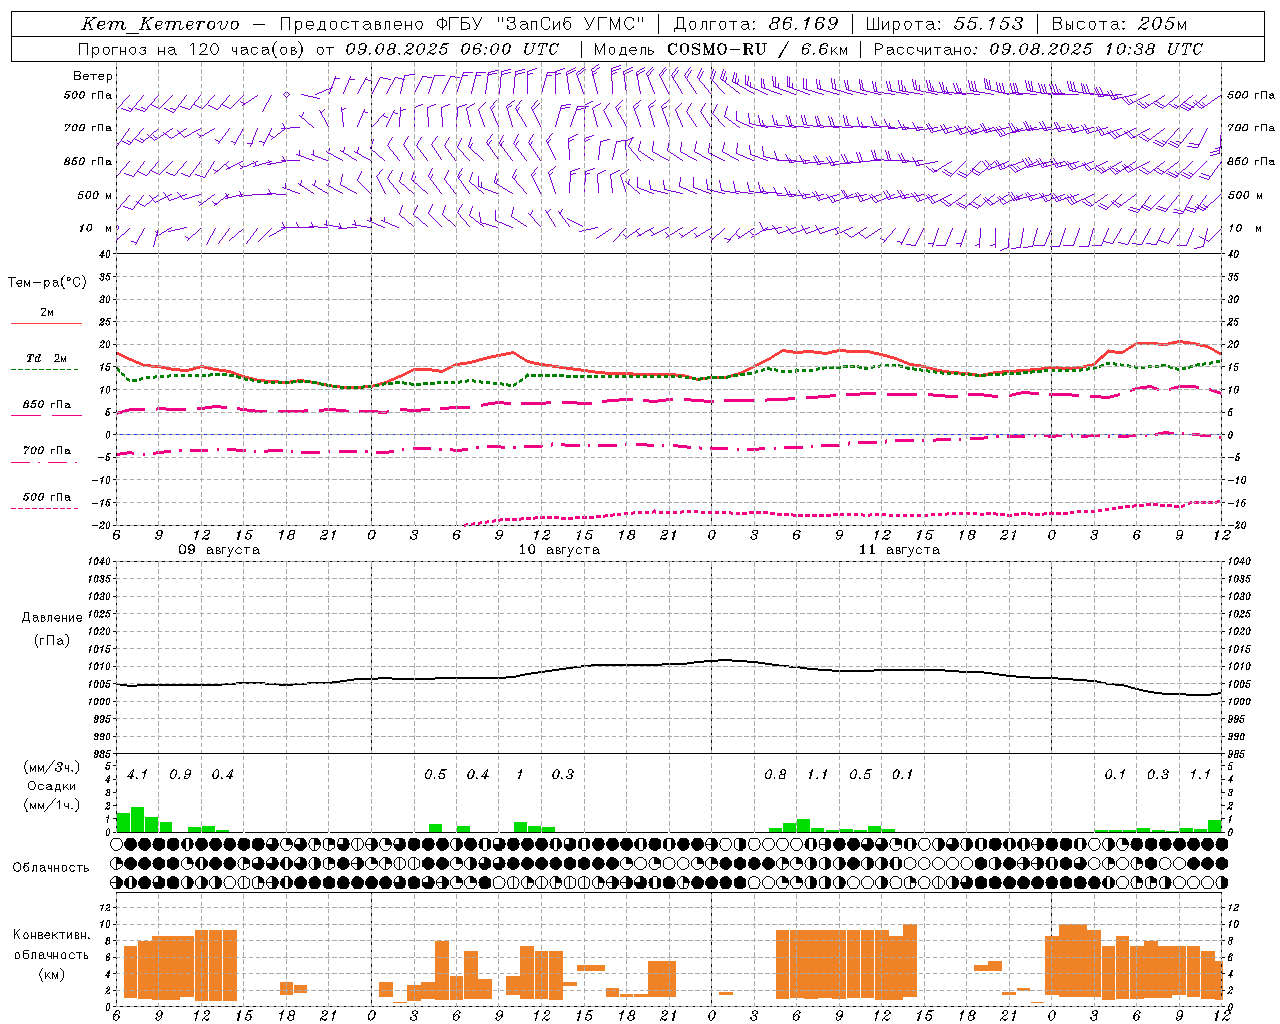Click the 0.9 precipitation value
This screenshot has height=1024, width=1280.
click(180, 775)
